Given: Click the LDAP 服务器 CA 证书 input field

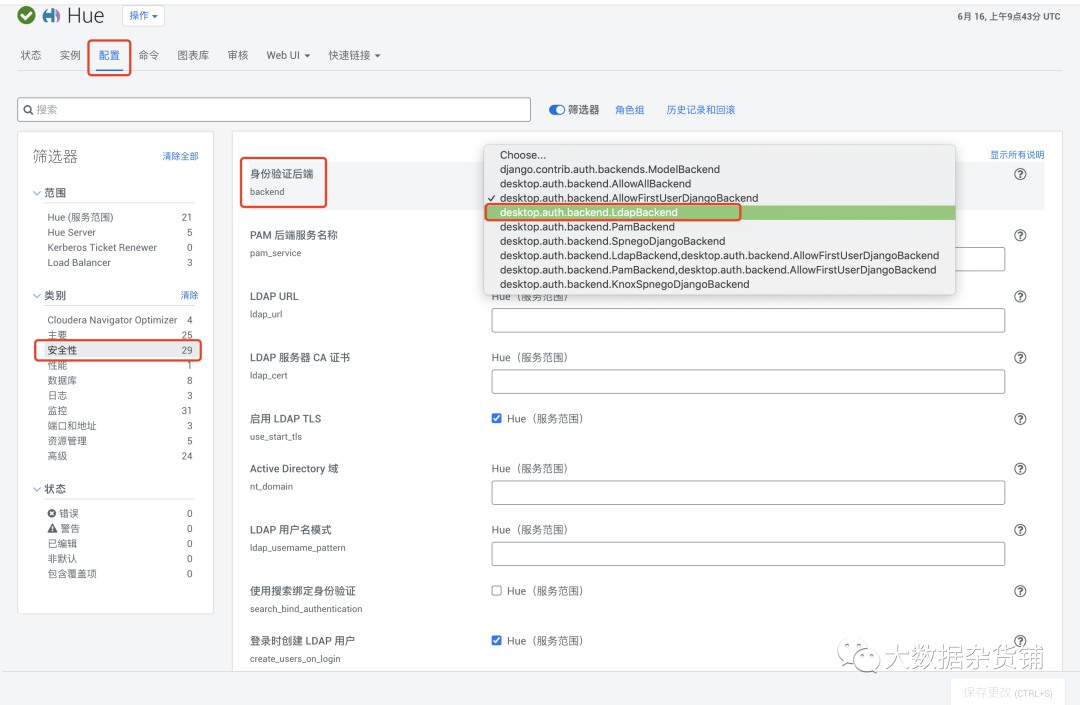Looking at the screenshot, I should (x=748, y=381).
